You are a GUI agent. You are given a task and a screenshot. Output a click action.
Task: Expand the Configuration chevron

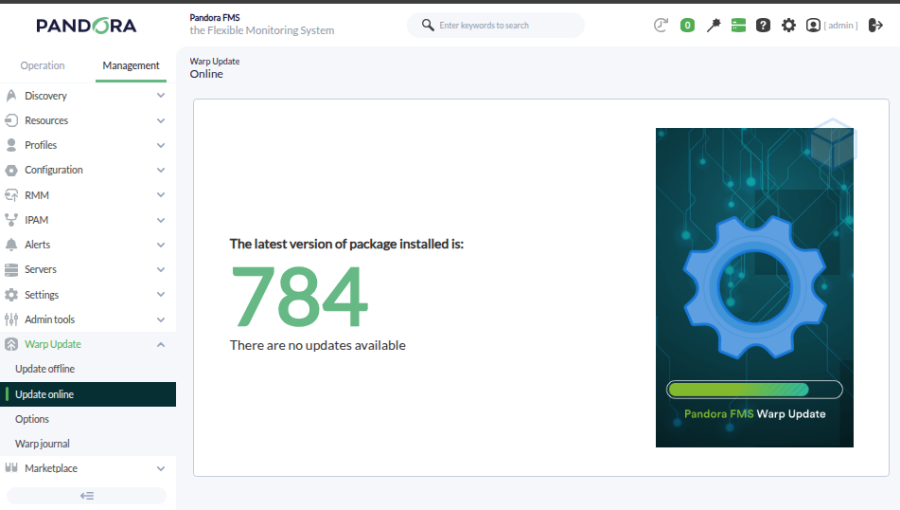point(161,170)
